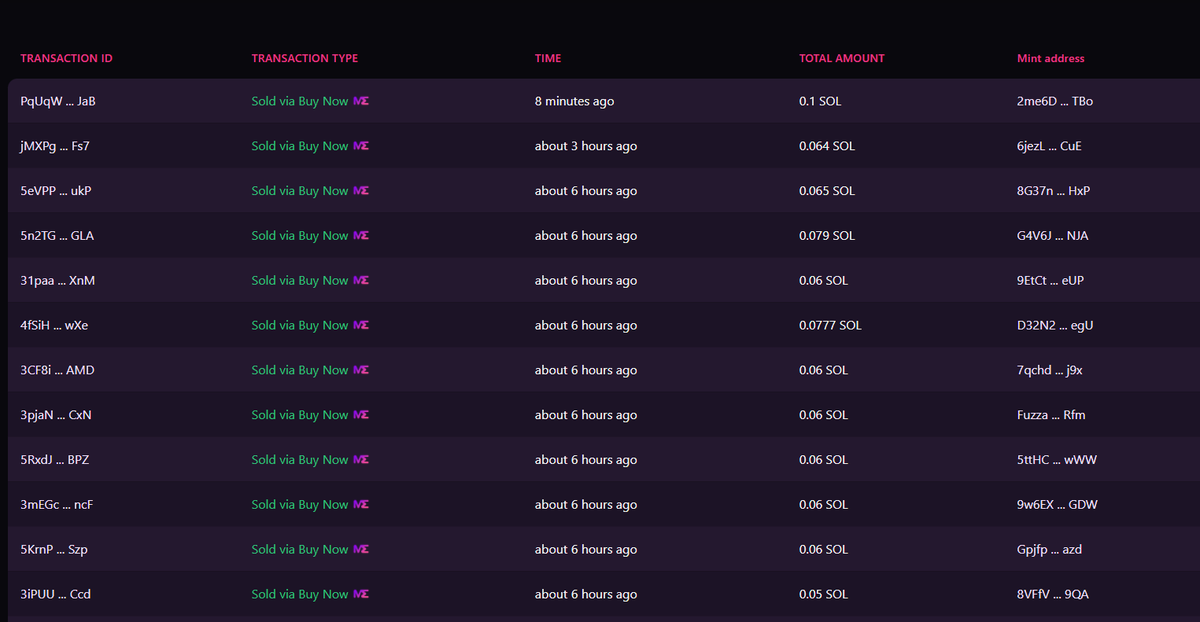
Task: Click the TOTAL AMOUNT column header
Action: (x=842, y=58)
